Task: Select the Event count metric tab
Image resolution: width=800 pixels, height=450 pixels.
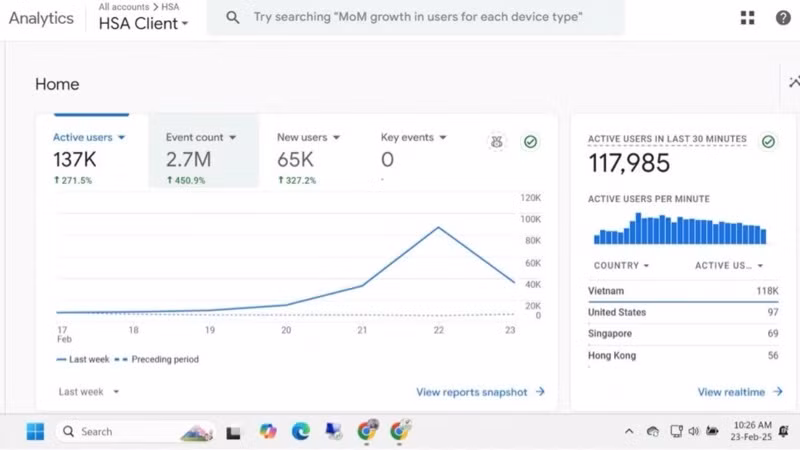Action: point(201,137)
